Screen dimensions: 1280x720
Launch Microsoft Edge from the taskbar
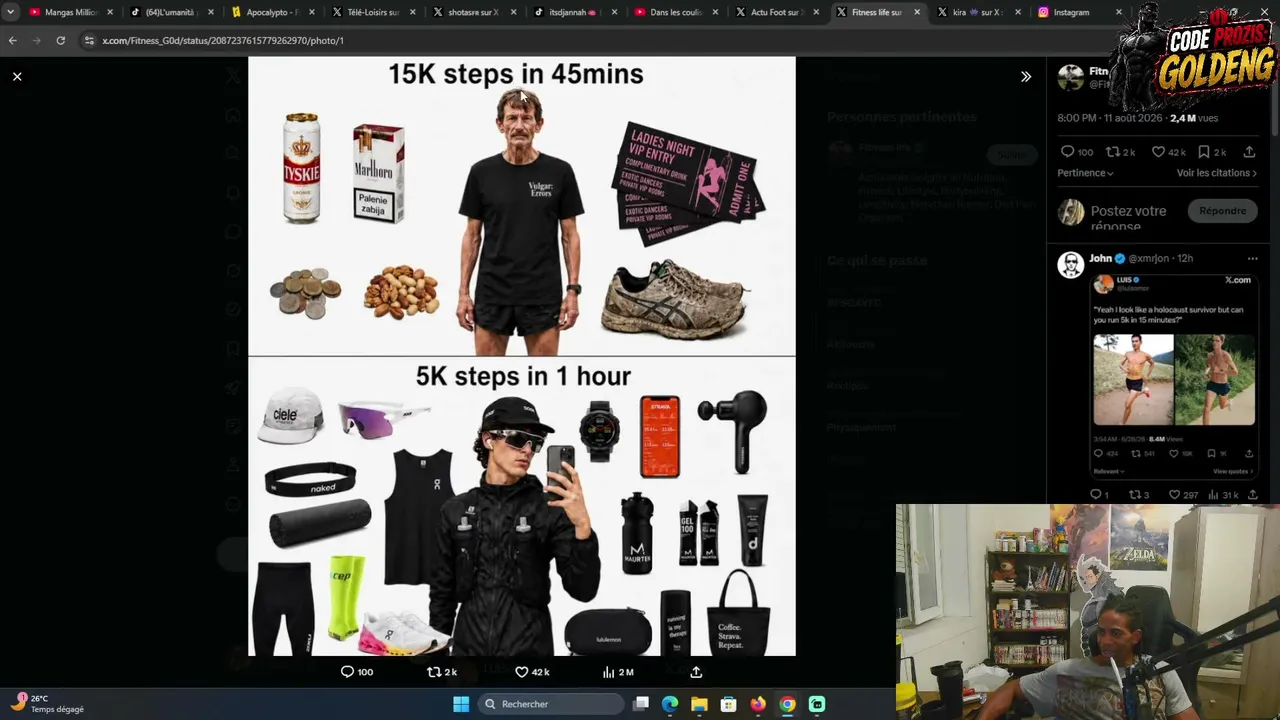pyautogui.click(x=670, y=704)
